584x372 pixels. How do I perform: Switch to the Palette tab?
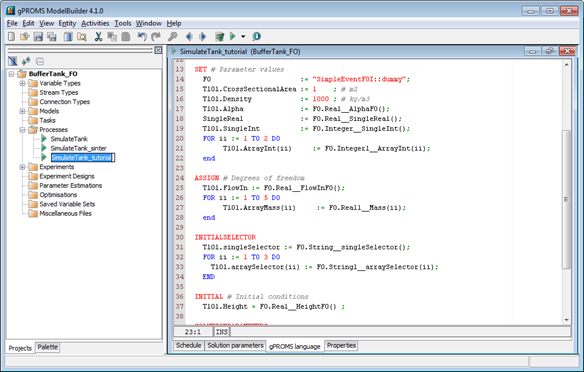click(x=48, y=347)
